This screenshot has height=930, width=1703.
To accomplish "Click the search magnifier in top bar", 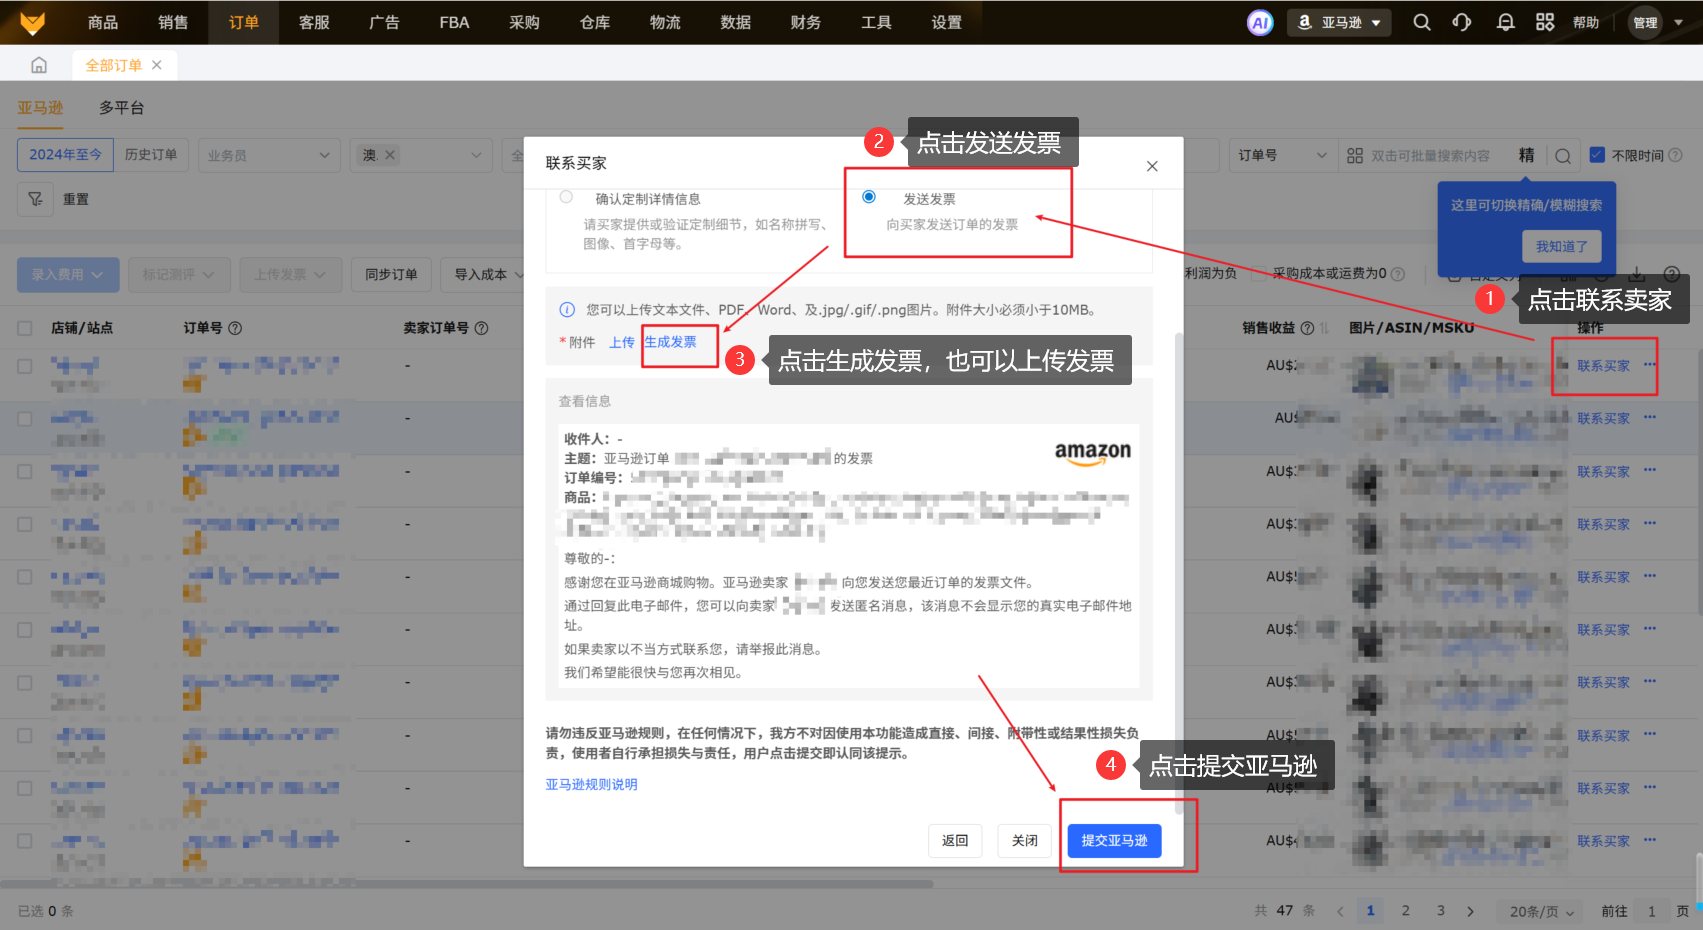I will pyautogui.click(x=1421, y=22).
